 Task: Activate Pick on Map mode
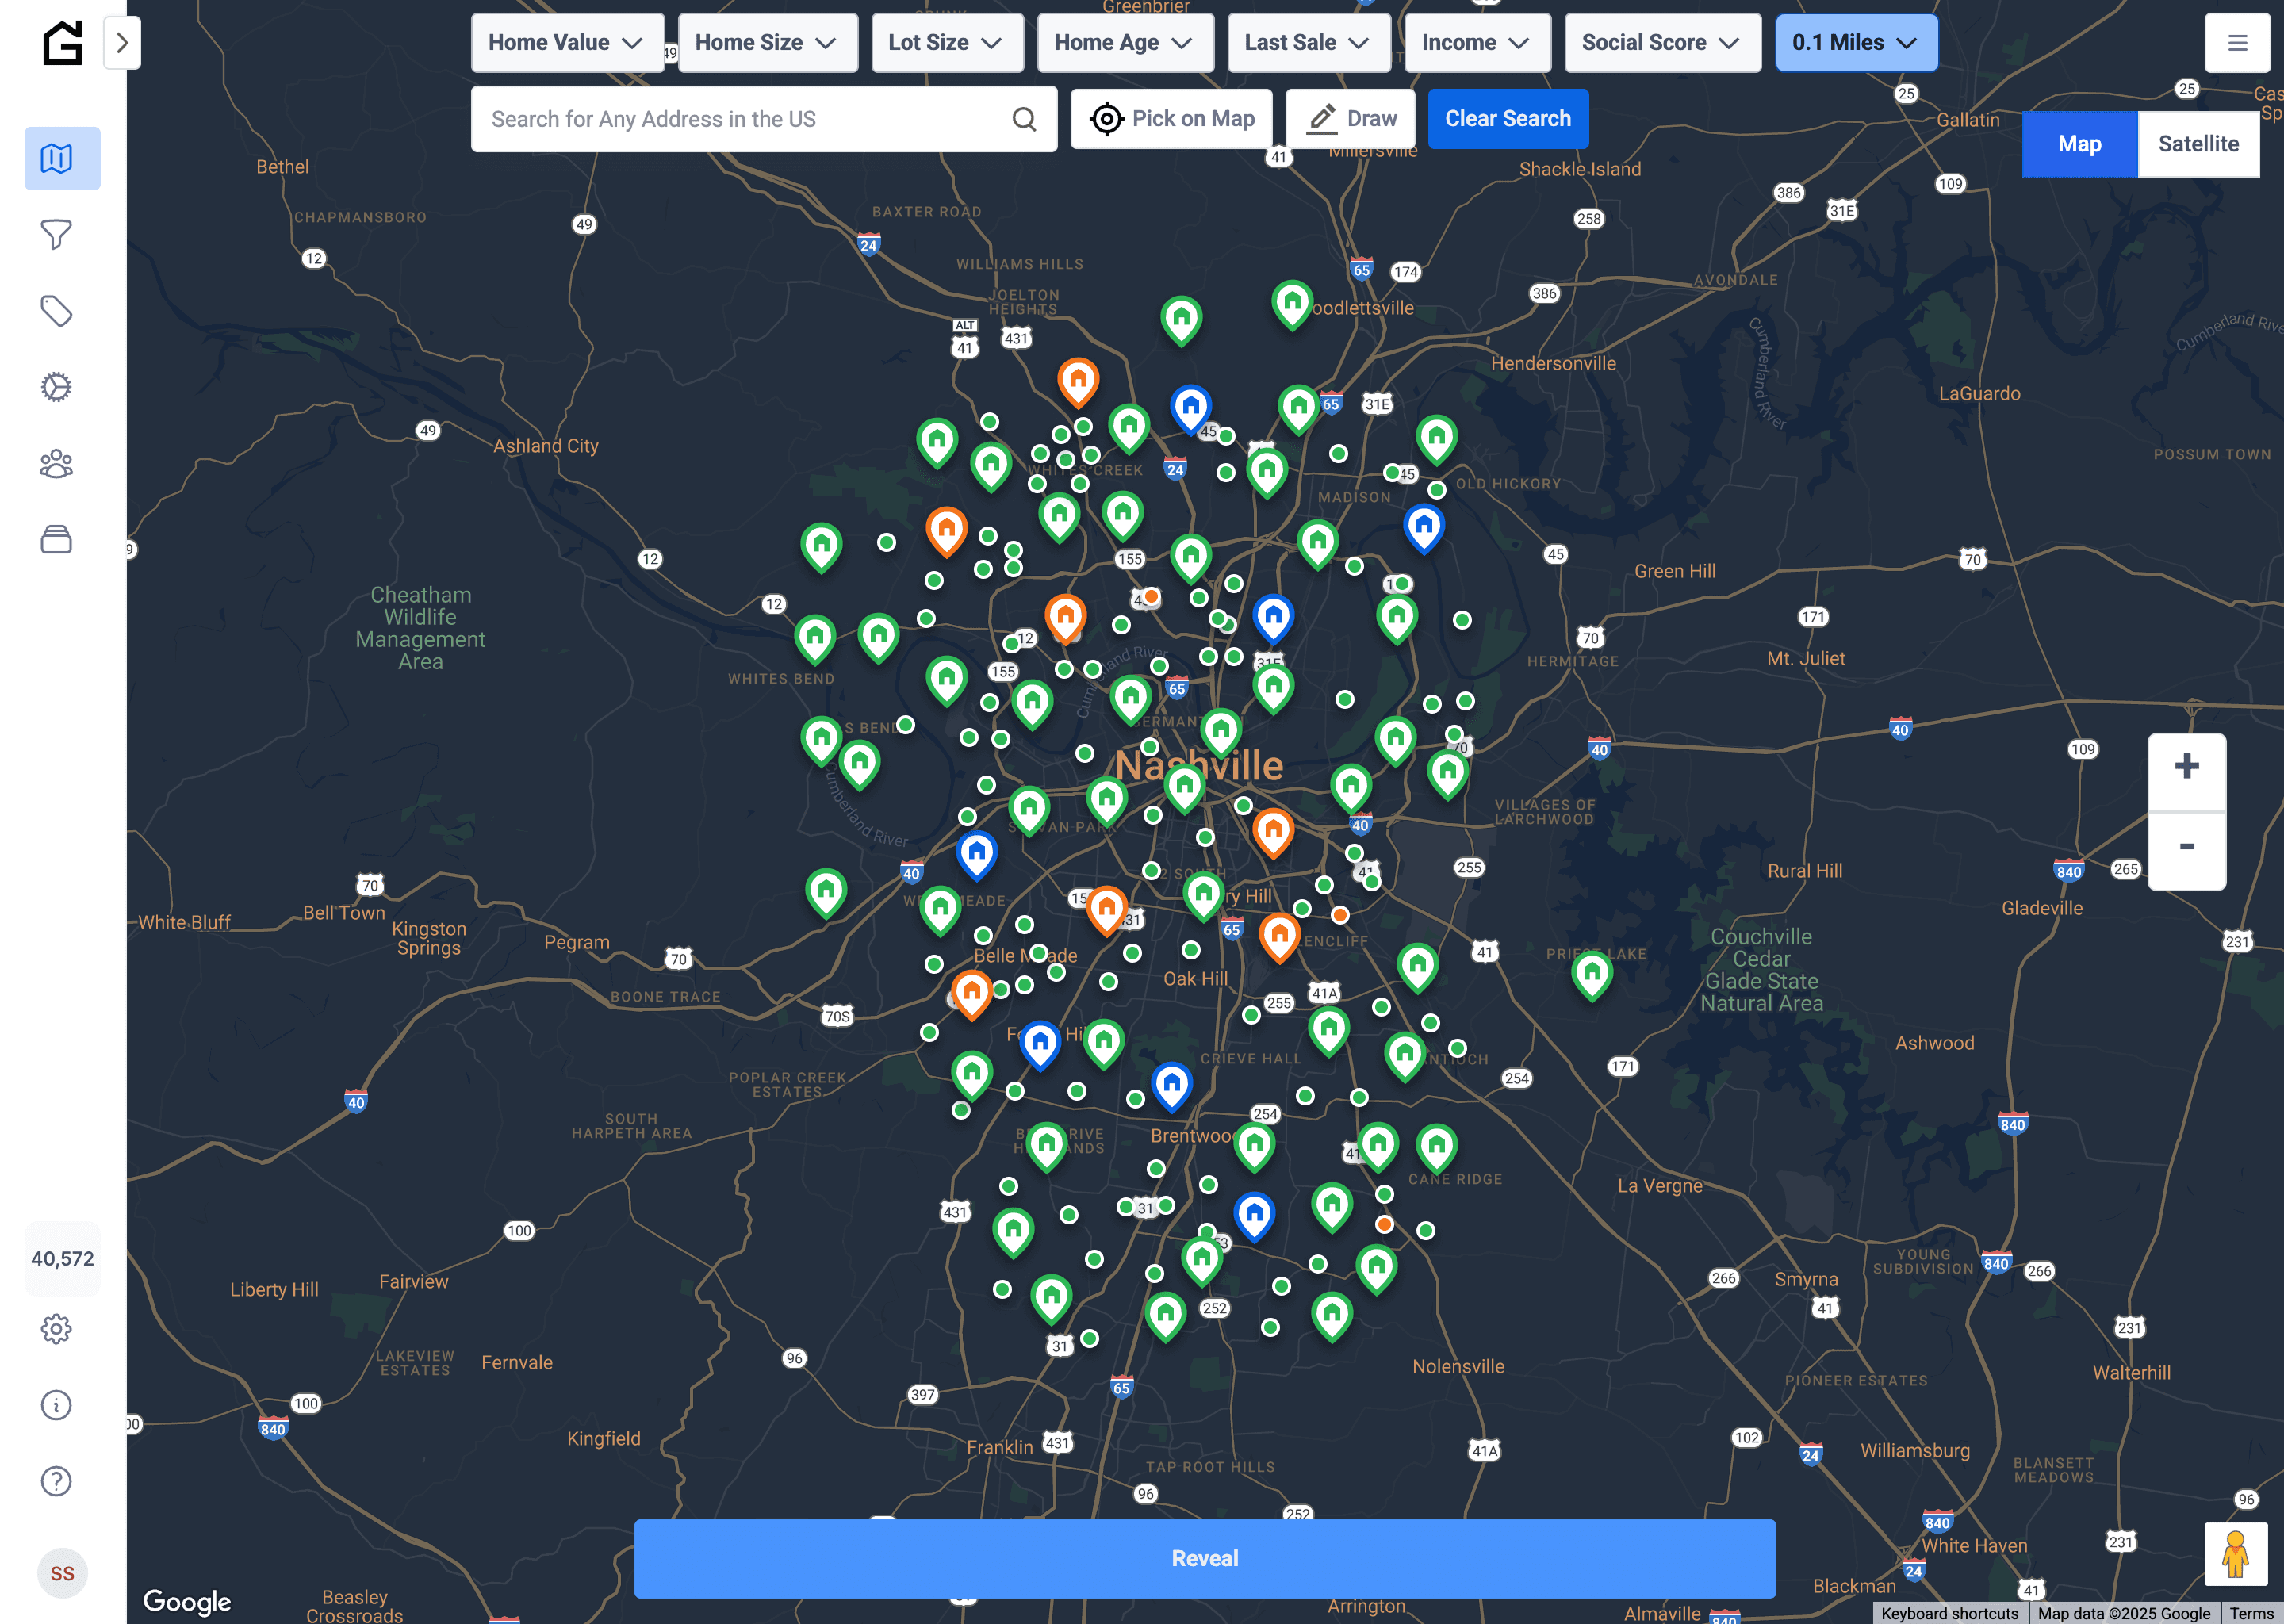(1172, 119)
